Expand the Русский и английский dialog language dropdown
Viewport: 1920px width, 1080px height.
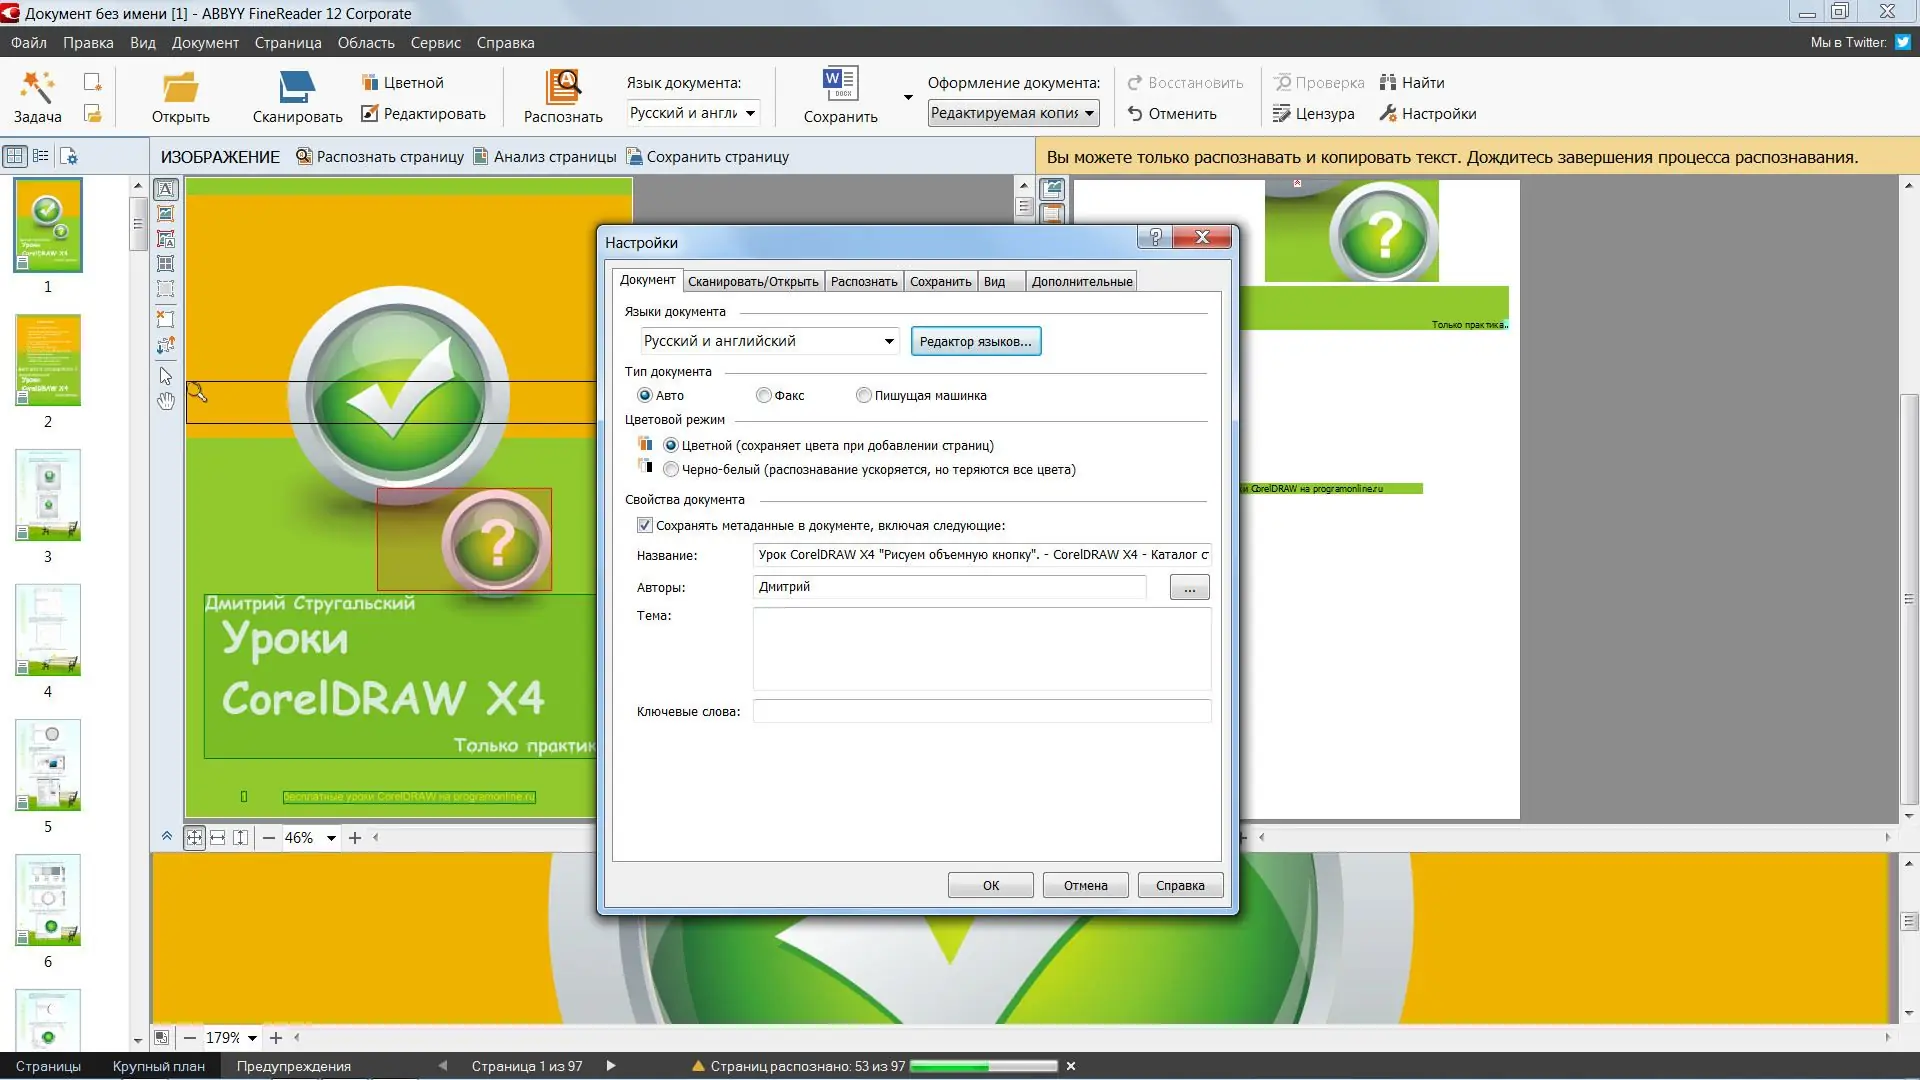pos(888,341)
